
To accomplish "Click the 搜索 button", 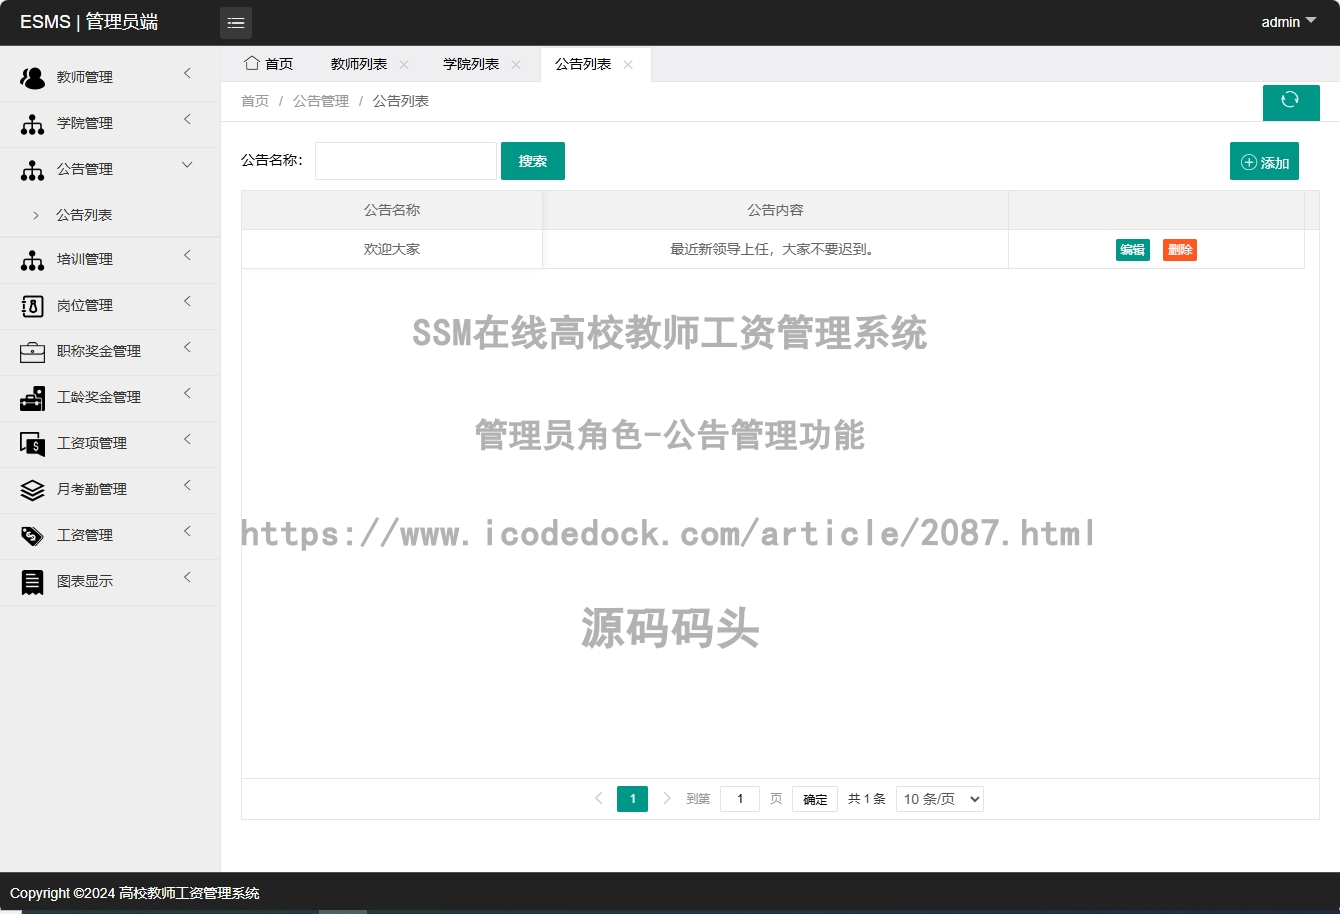I will tap(533, 161).
